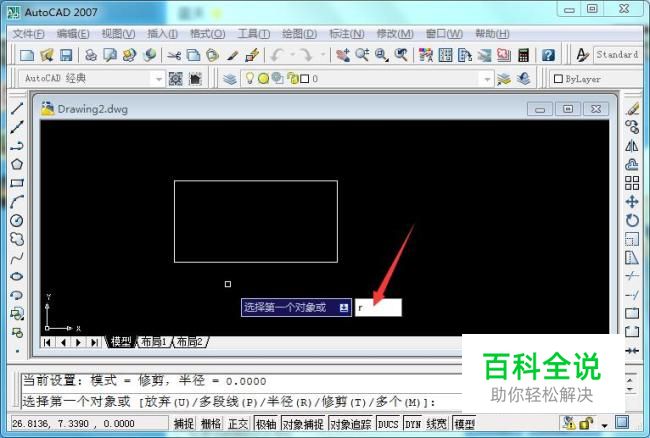Click the Move tool
This screenshot has height=438, width=650.
[x=632, y=202]
